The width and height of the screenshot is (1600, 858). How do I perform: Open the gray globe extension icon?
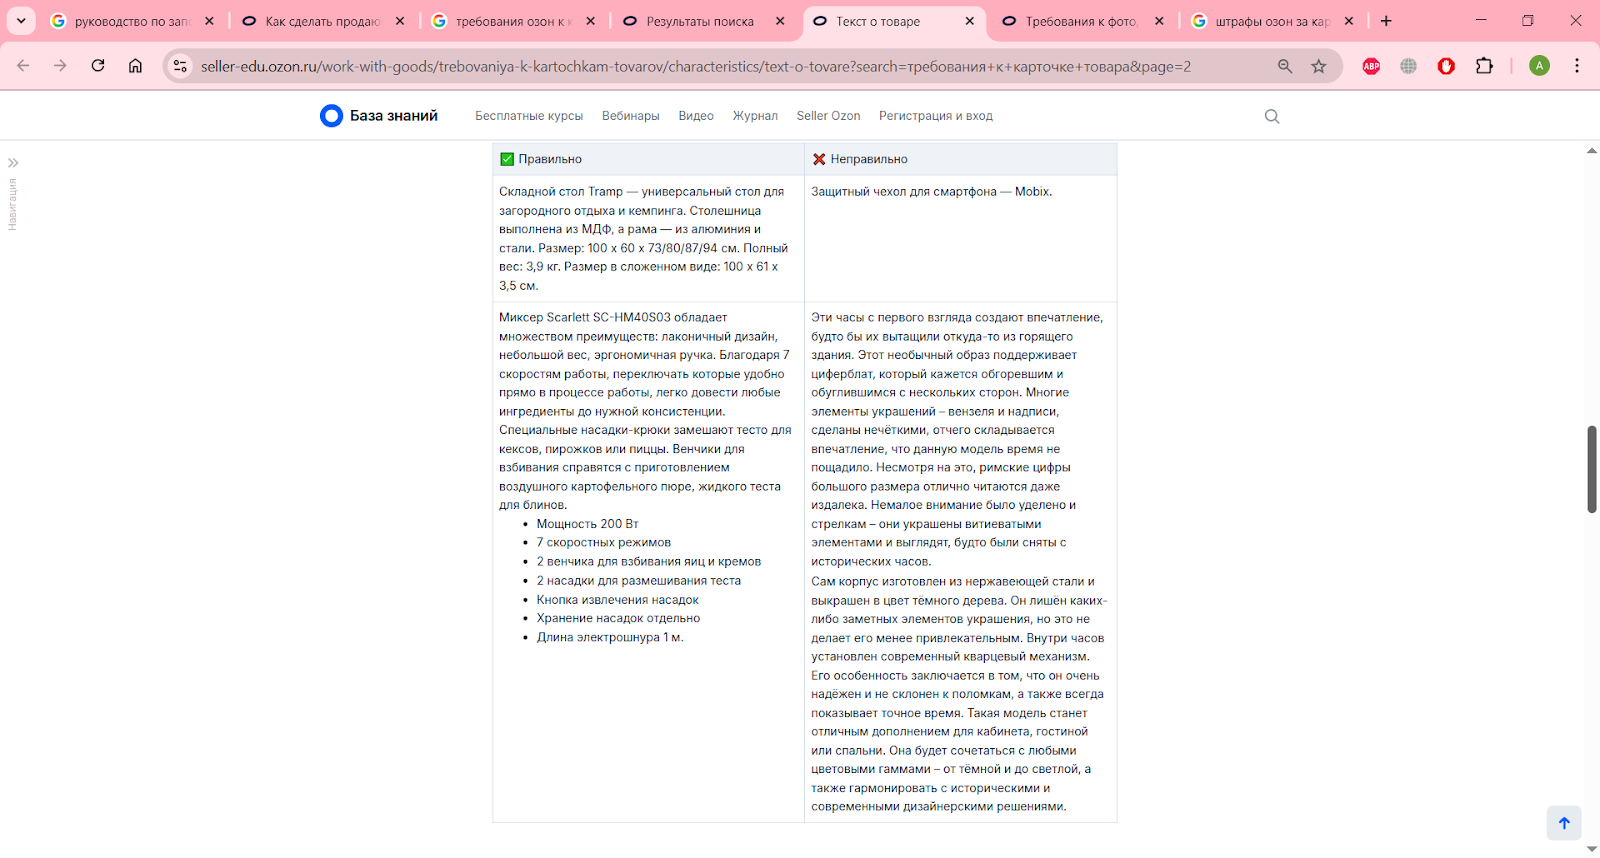[1408, 66]
